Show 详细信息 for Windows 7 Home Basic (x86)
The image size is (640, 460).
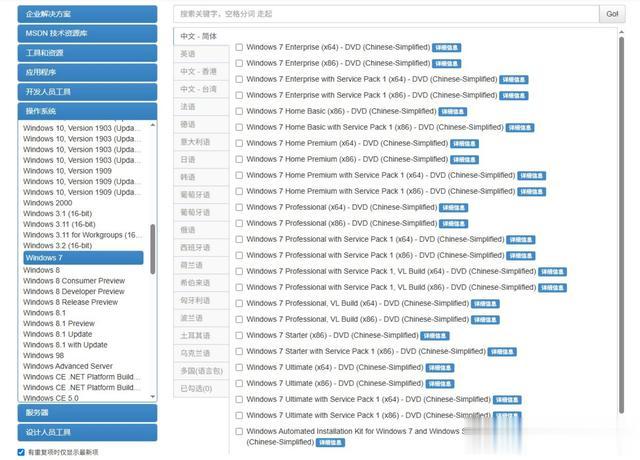tap(453, 112)
